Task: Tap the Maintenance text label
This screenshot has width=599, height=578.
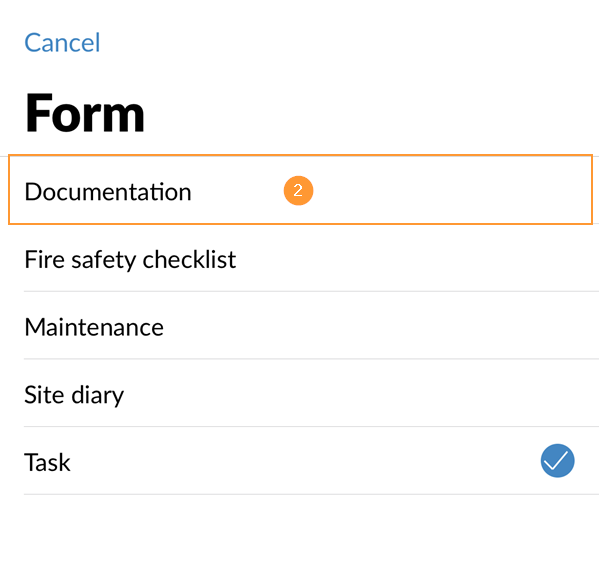Action: point(94,327)
